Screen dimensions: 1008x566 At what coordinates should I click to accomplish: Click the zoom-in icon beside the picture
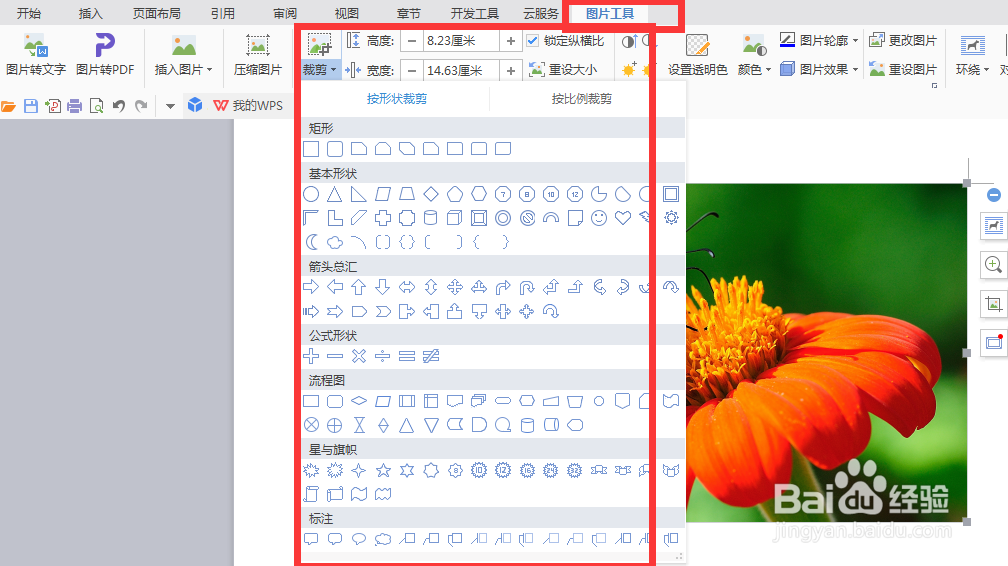point(994,264)
